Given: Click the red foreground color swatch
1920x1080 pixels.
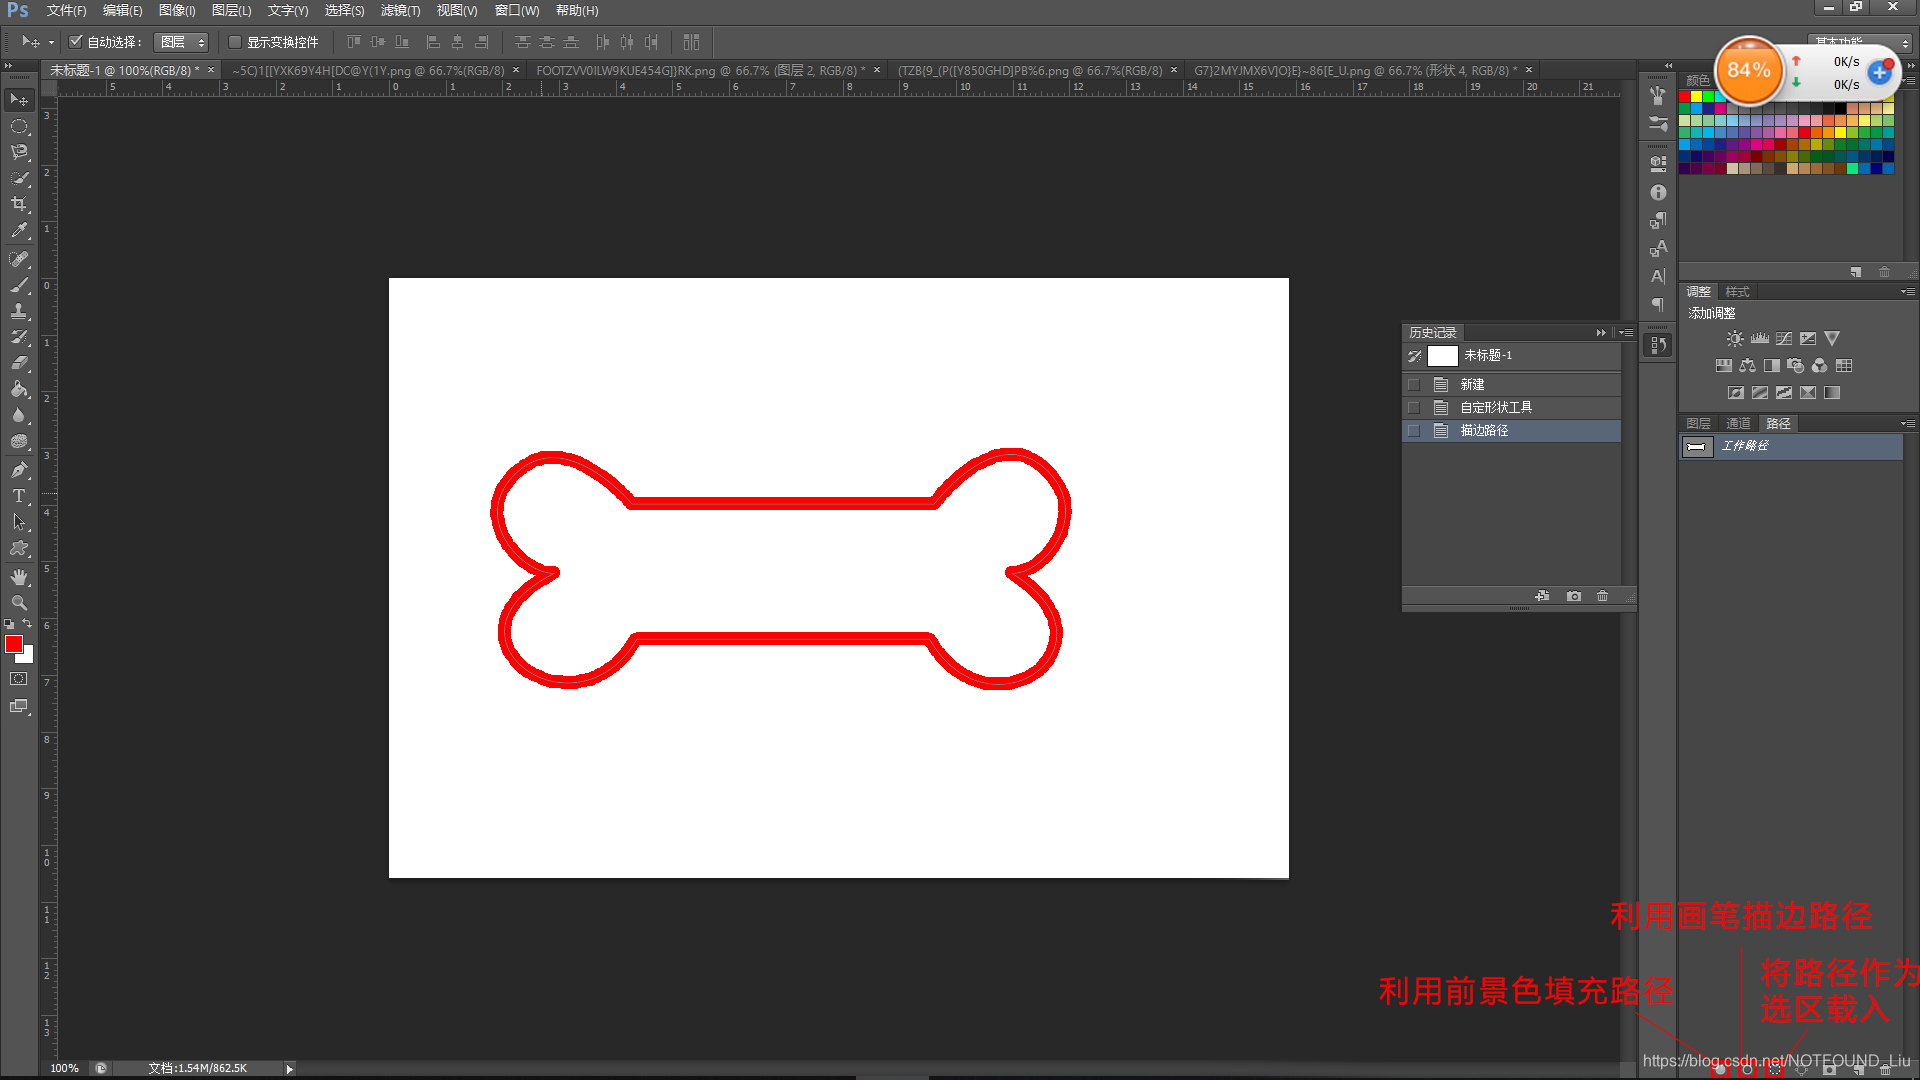Looking at the screenshot, I should pyautogui.click(x=14, y=645).
